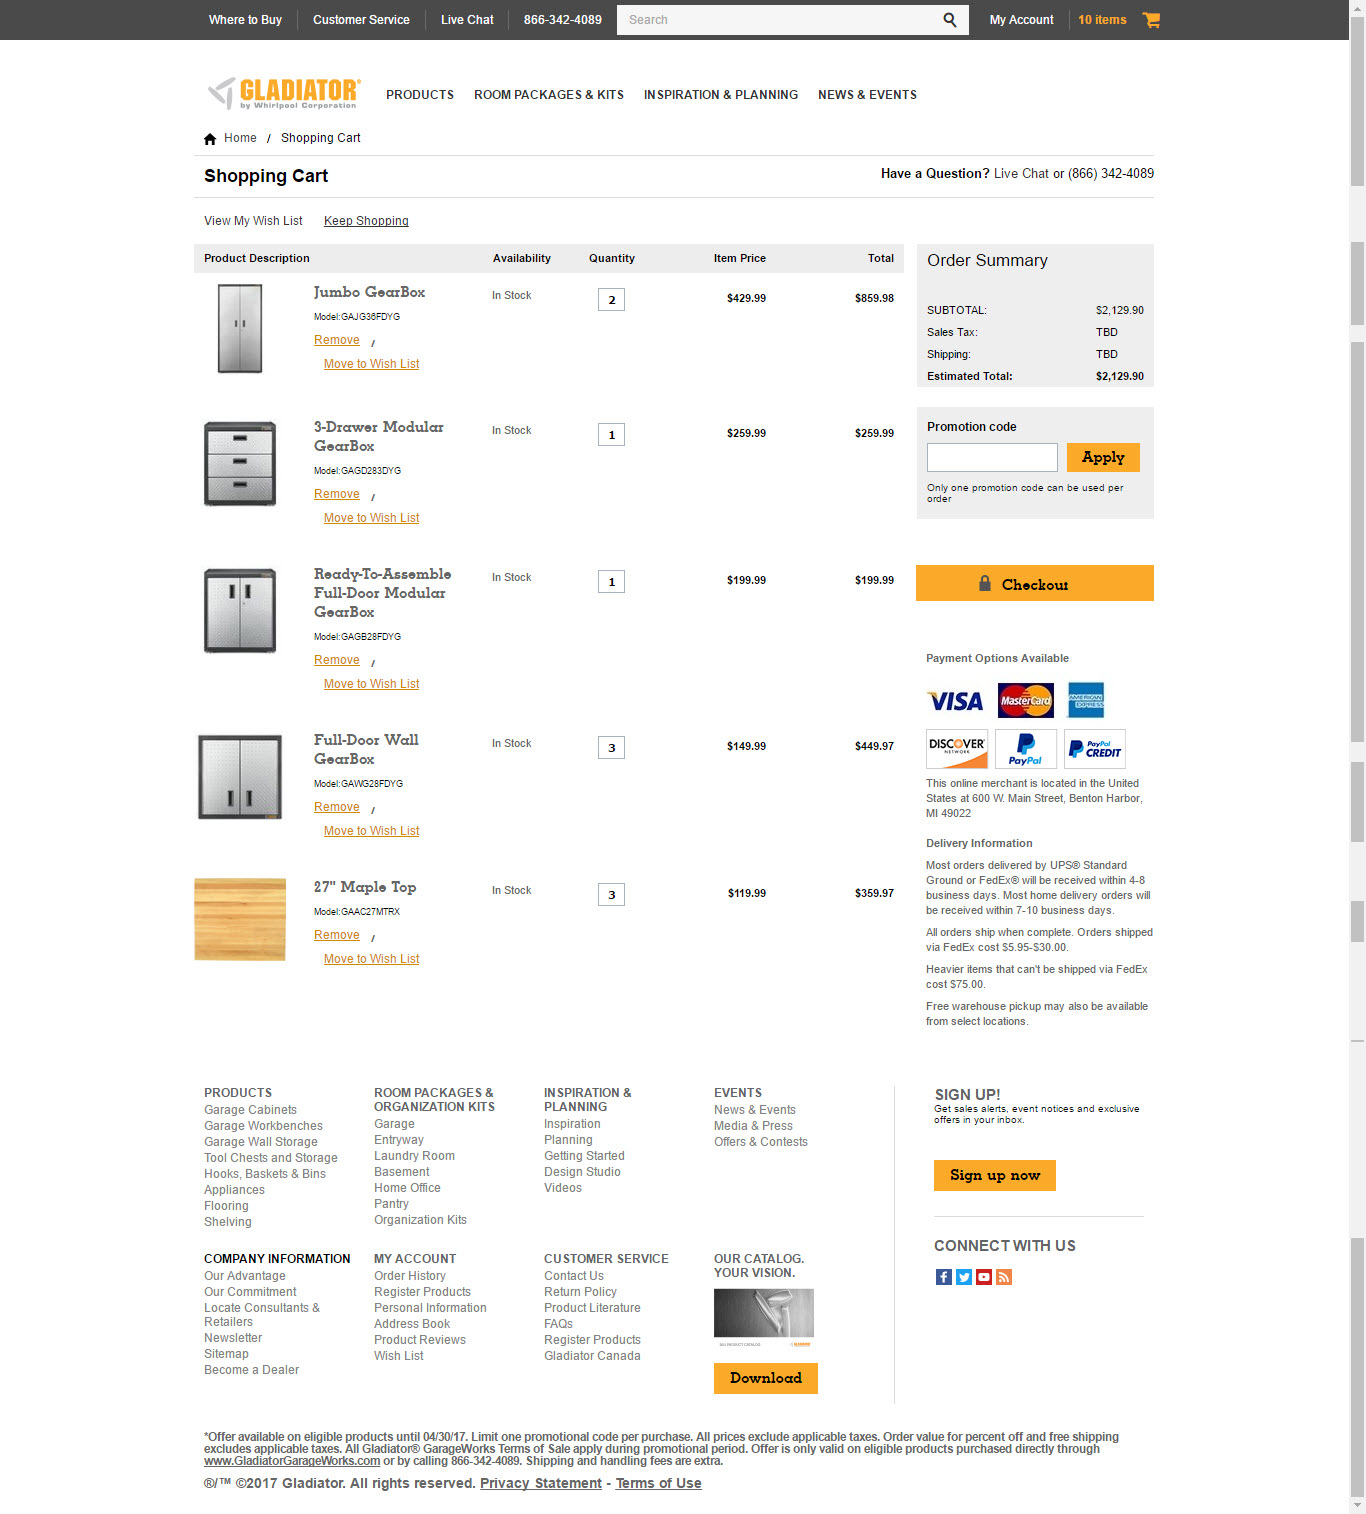Apply the promotion code
This screenshot has height=1514, width=1366.
[1103, 457]
